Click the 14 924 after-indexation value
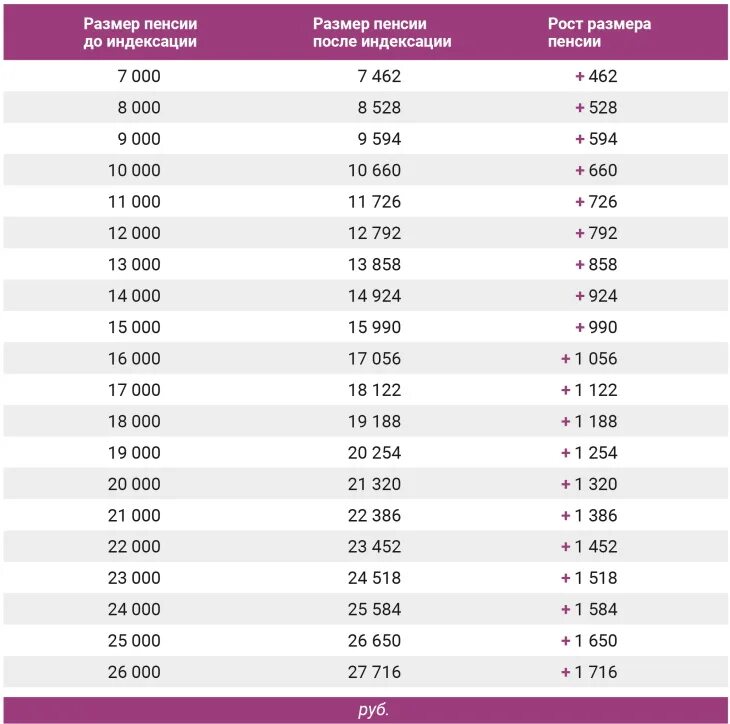Screen dimensions: 730x724 (x=374, y=296)
